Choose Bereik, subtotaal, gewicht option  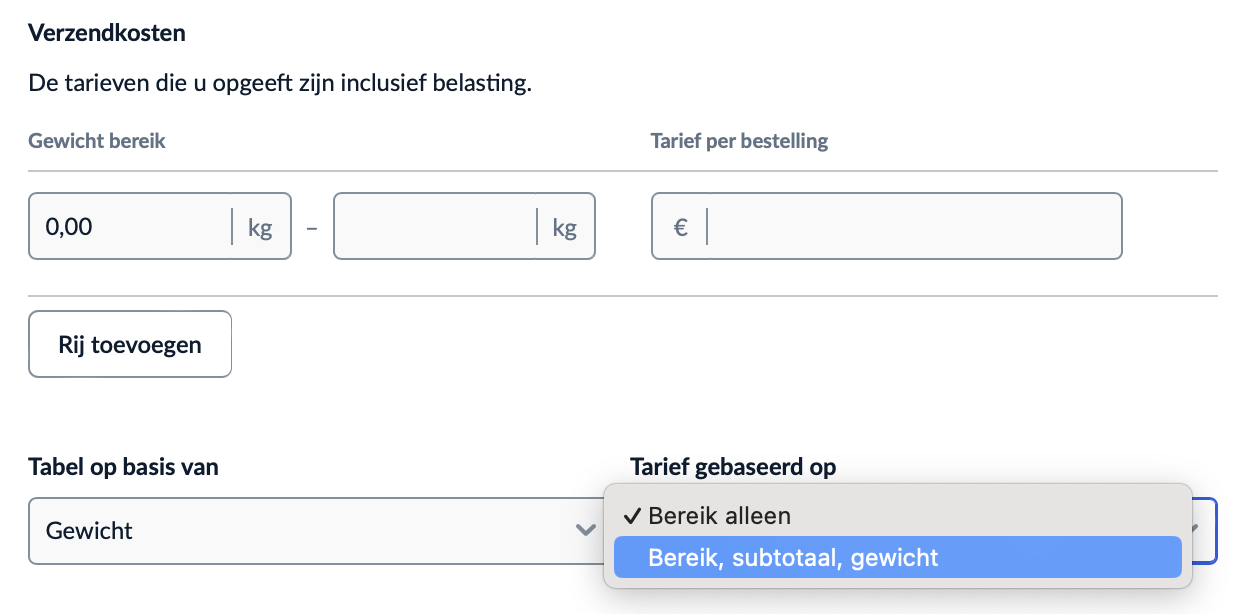click(x=793, y=557)
